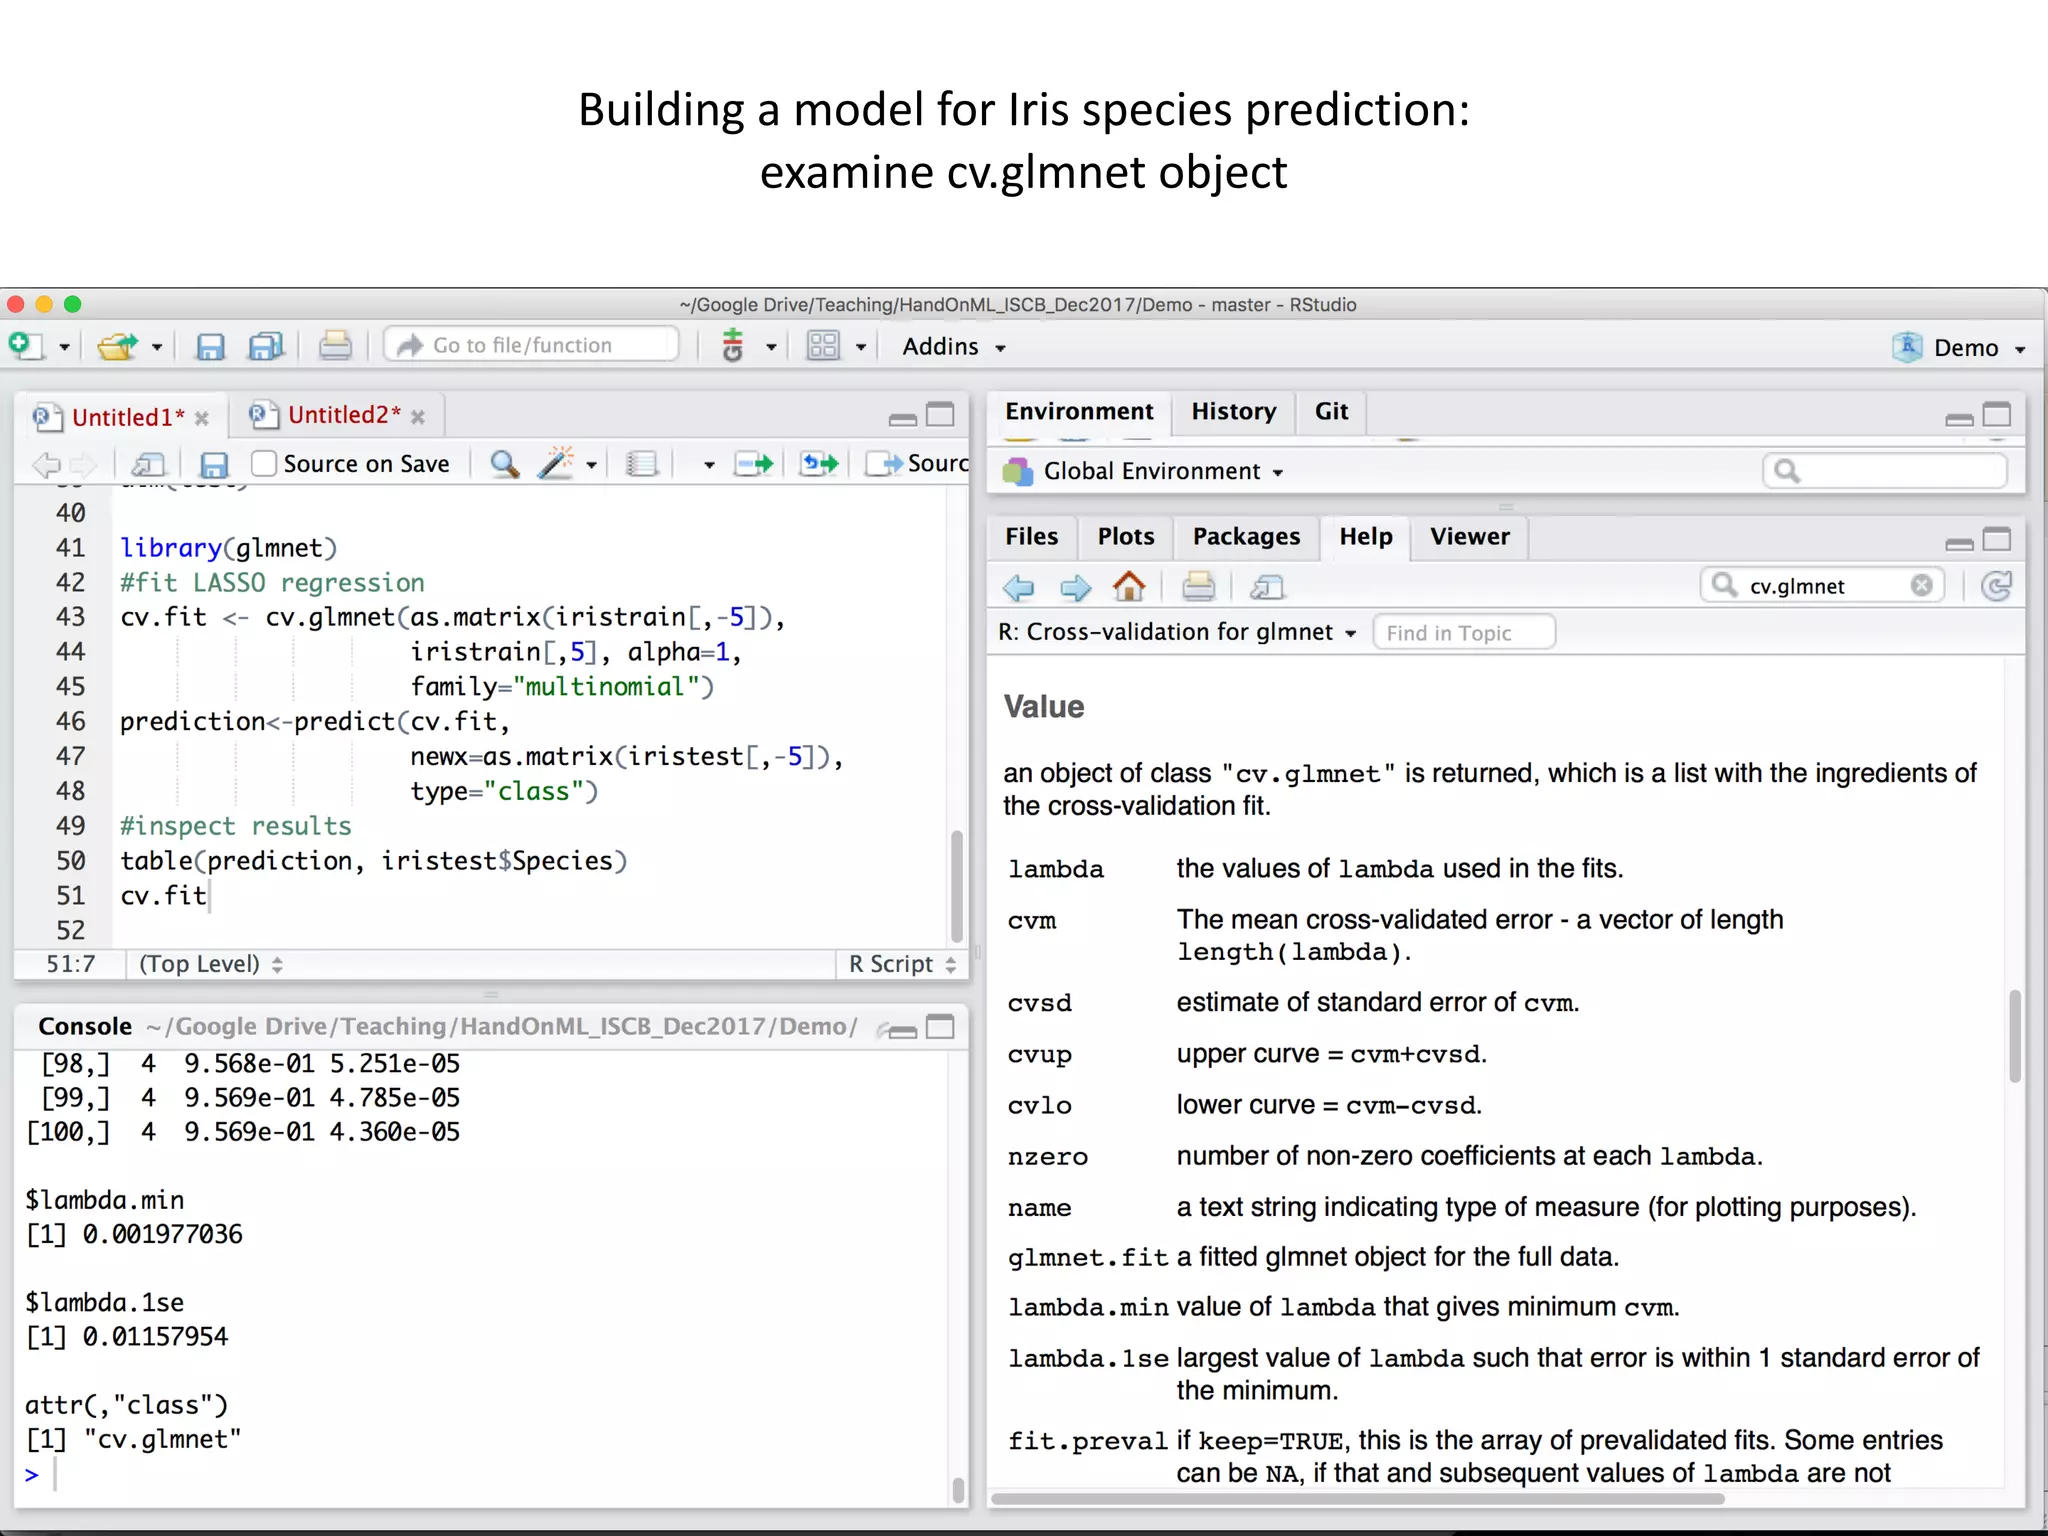Click the New File icon in the main toolbar
The image size is (2048, 1536).
click(x=25, y=346)
